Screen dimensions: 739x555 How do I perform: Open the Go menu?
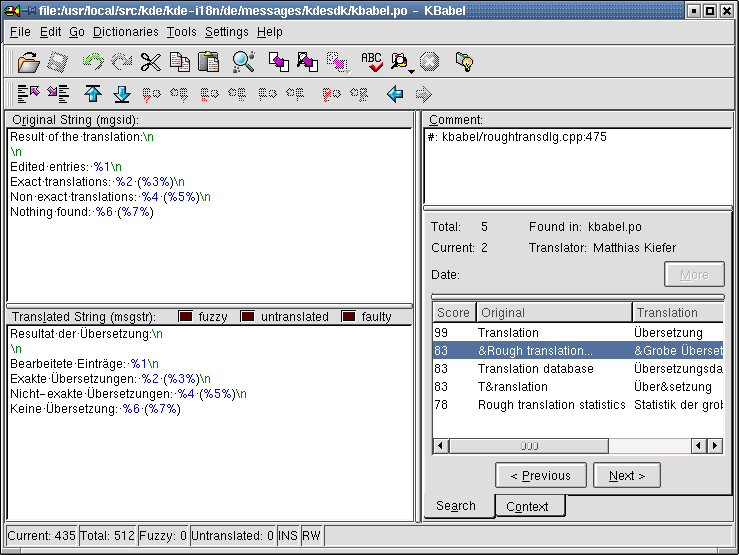[77, 32]
